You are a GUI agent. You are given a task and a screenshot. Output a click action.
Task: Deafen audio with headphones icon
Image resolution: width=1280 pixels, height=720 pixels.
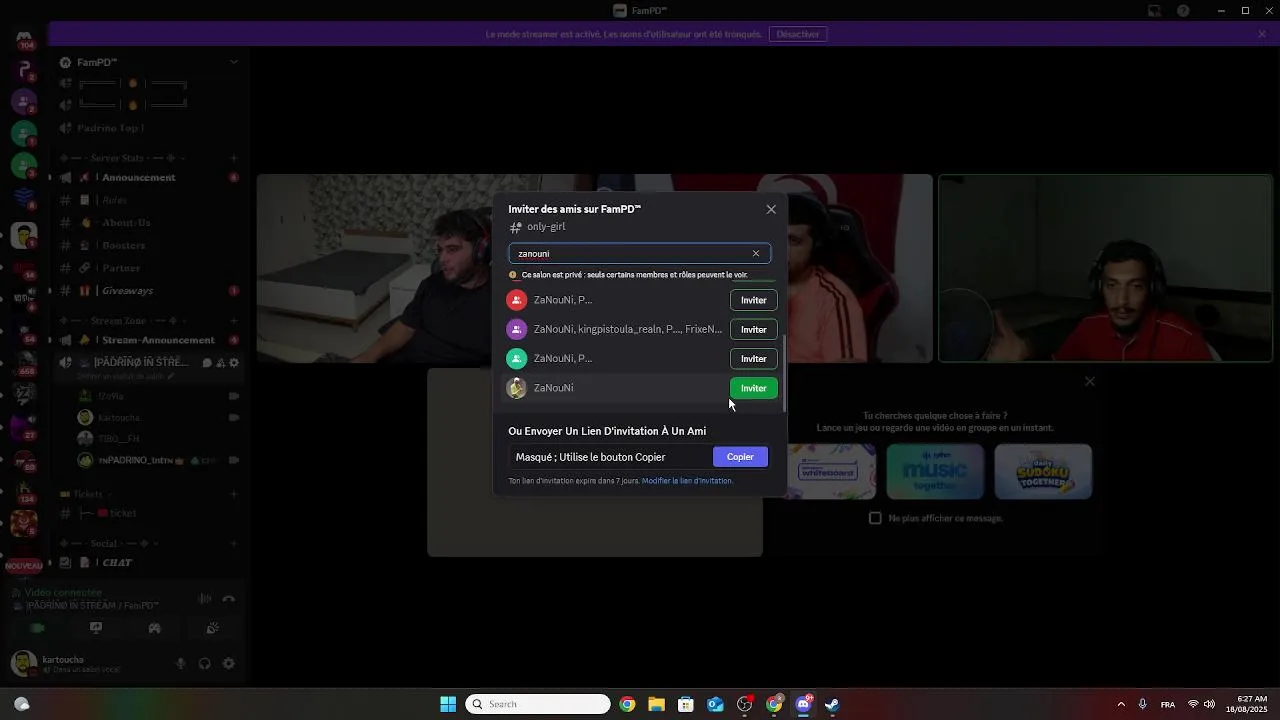pyautogui.click(x=205, y=663)
